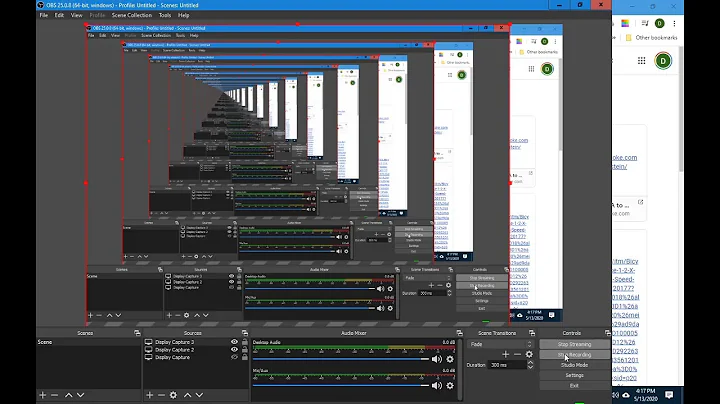Toggle the lock on Display Capture 2
Screen dimensions: 720x404
pos(245,349)
